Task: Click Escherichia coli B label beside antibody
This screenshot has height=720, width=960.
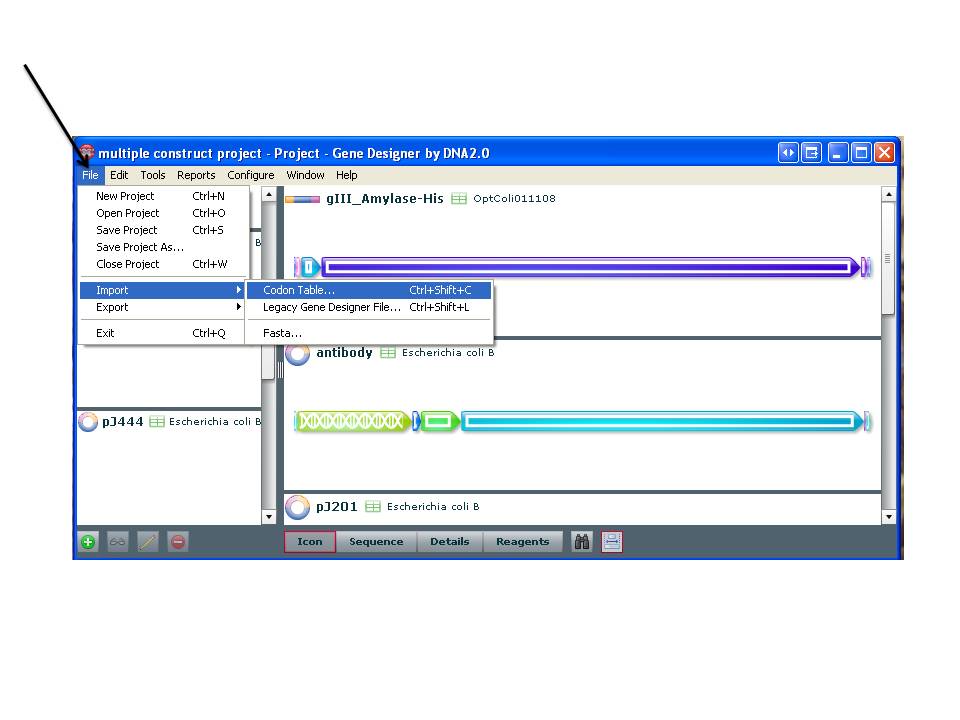Action: (448, 353)
